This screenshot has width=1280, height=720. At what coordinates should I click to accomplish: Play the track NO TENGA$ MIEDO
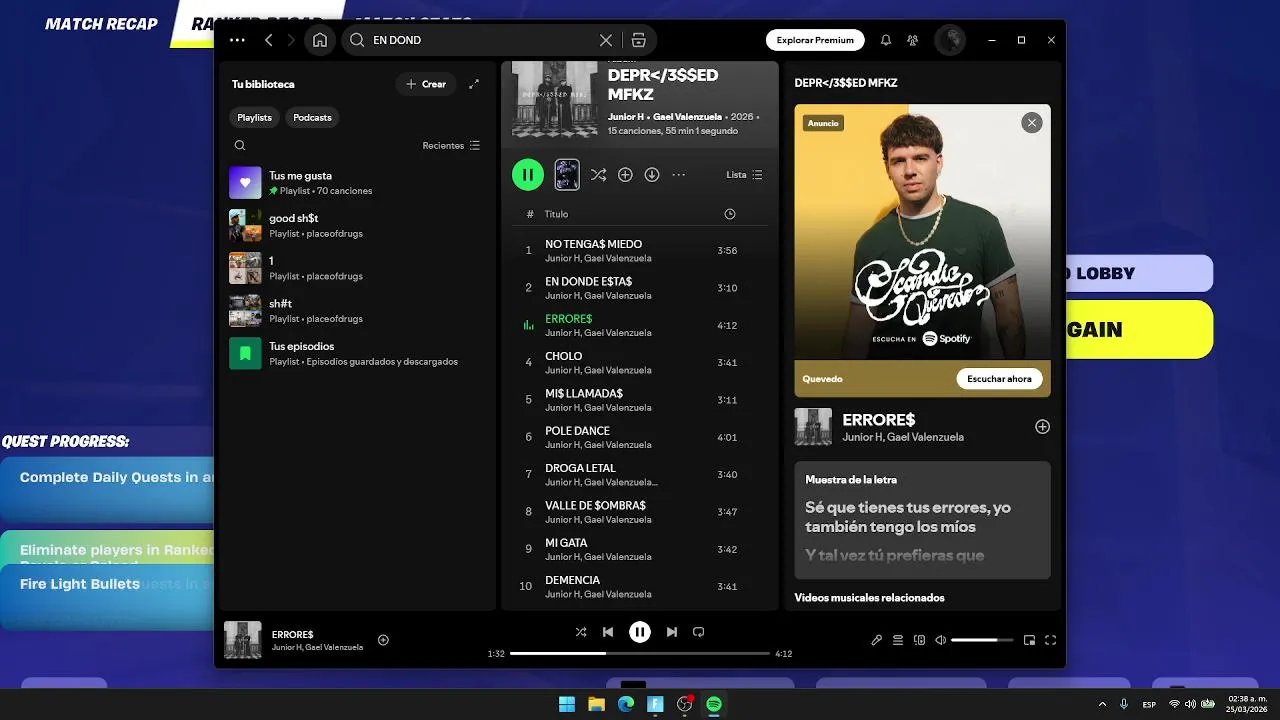coord(640,250)
